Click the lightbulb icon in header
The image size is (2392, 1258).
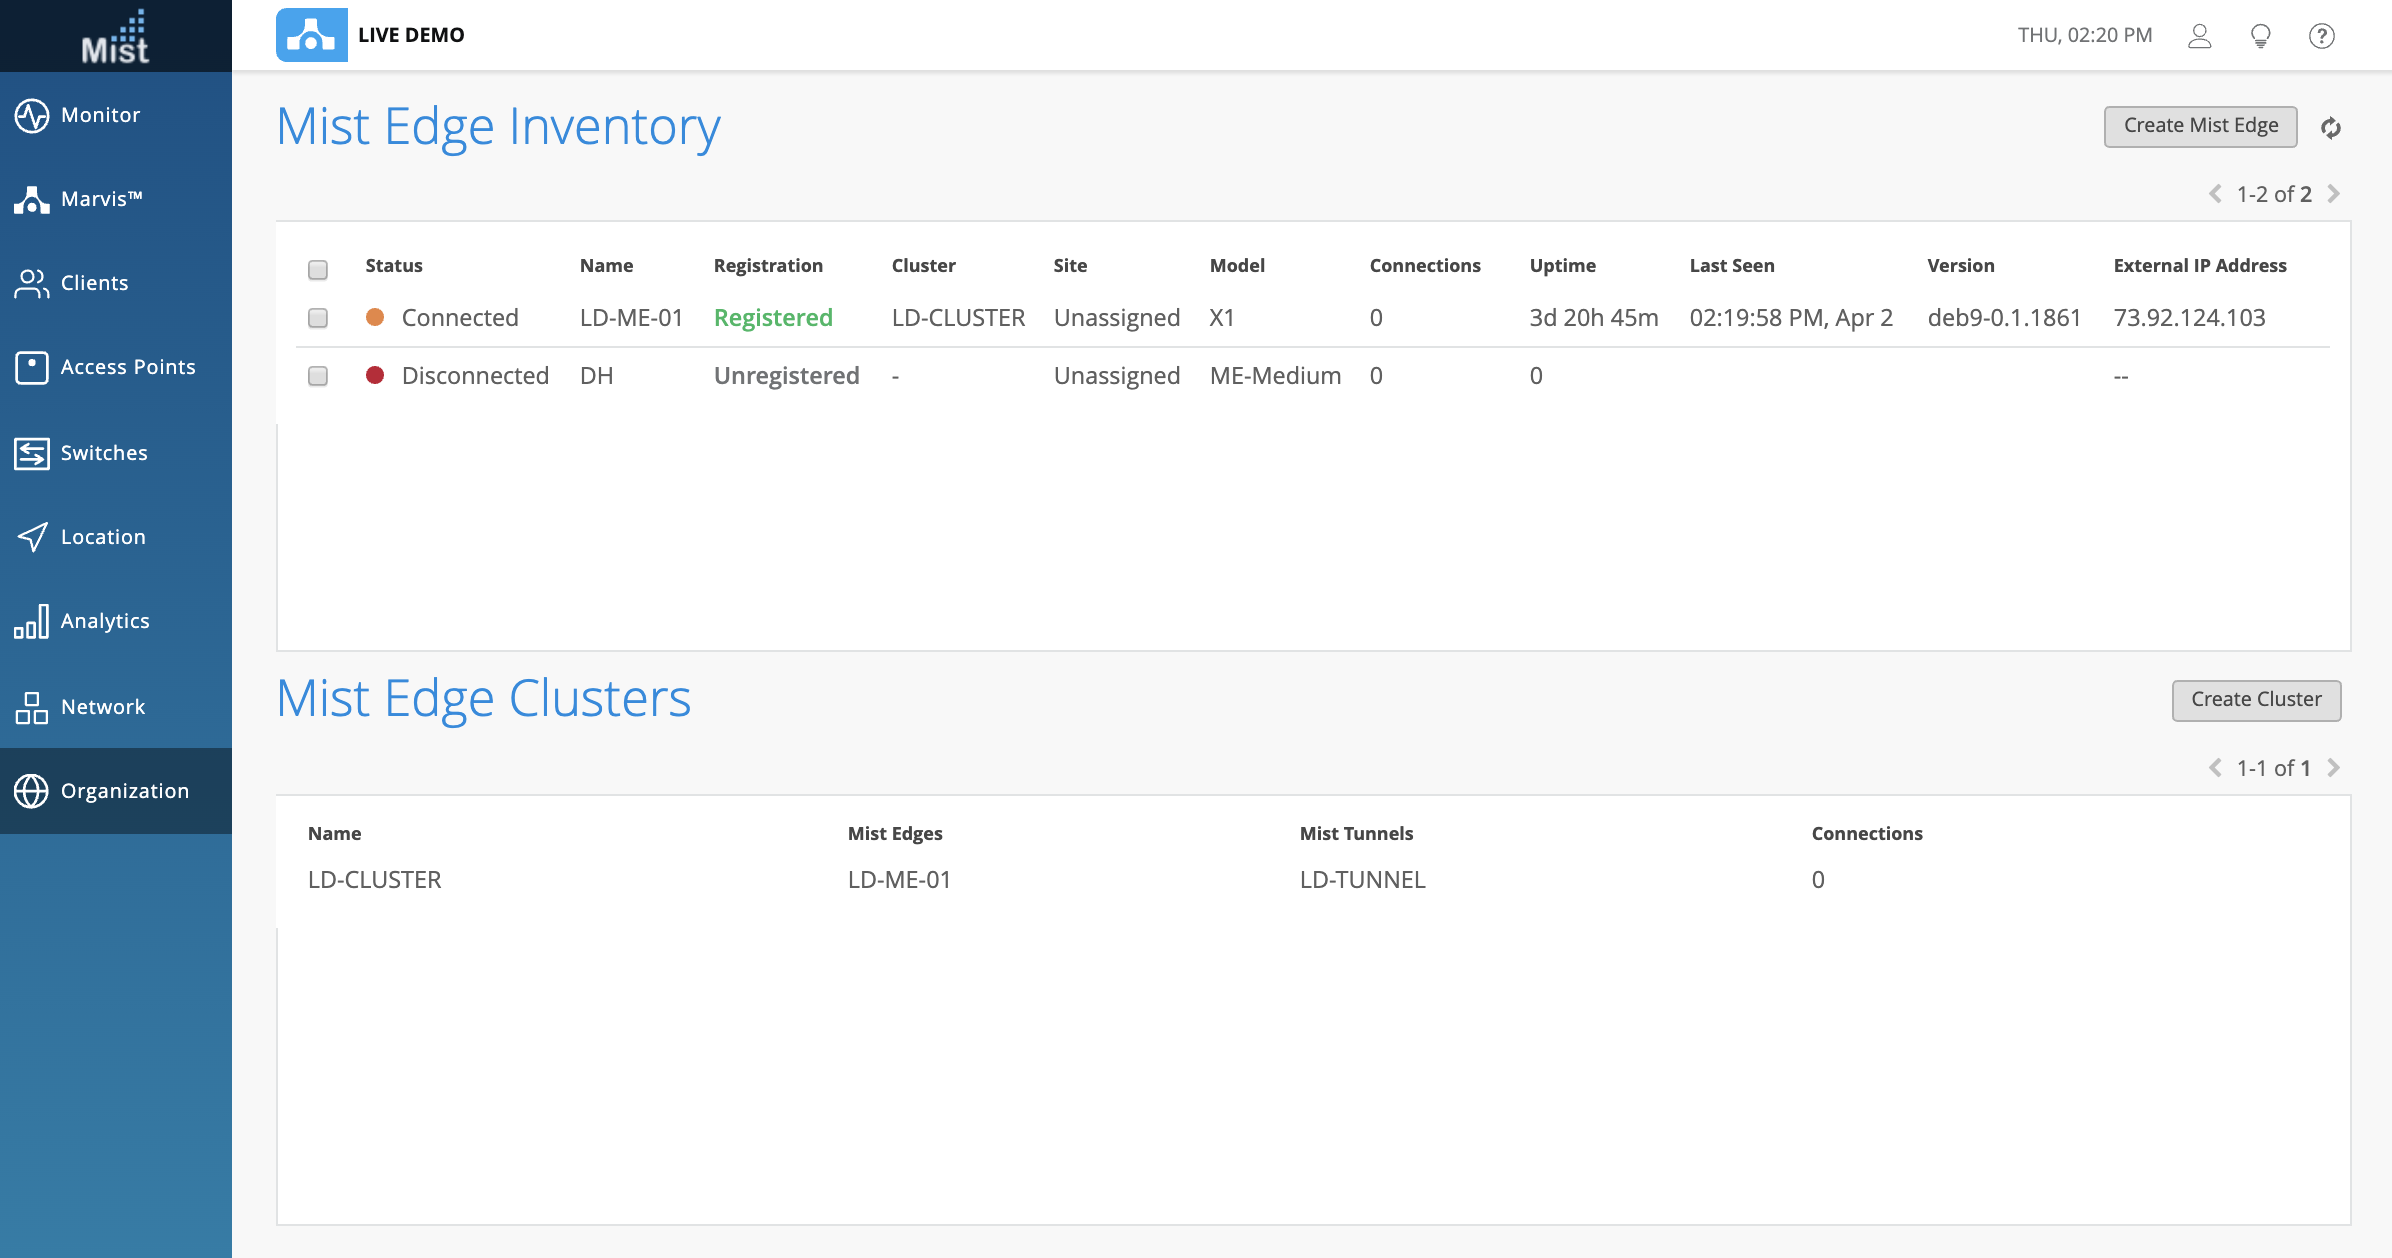tap(2260, 36)
